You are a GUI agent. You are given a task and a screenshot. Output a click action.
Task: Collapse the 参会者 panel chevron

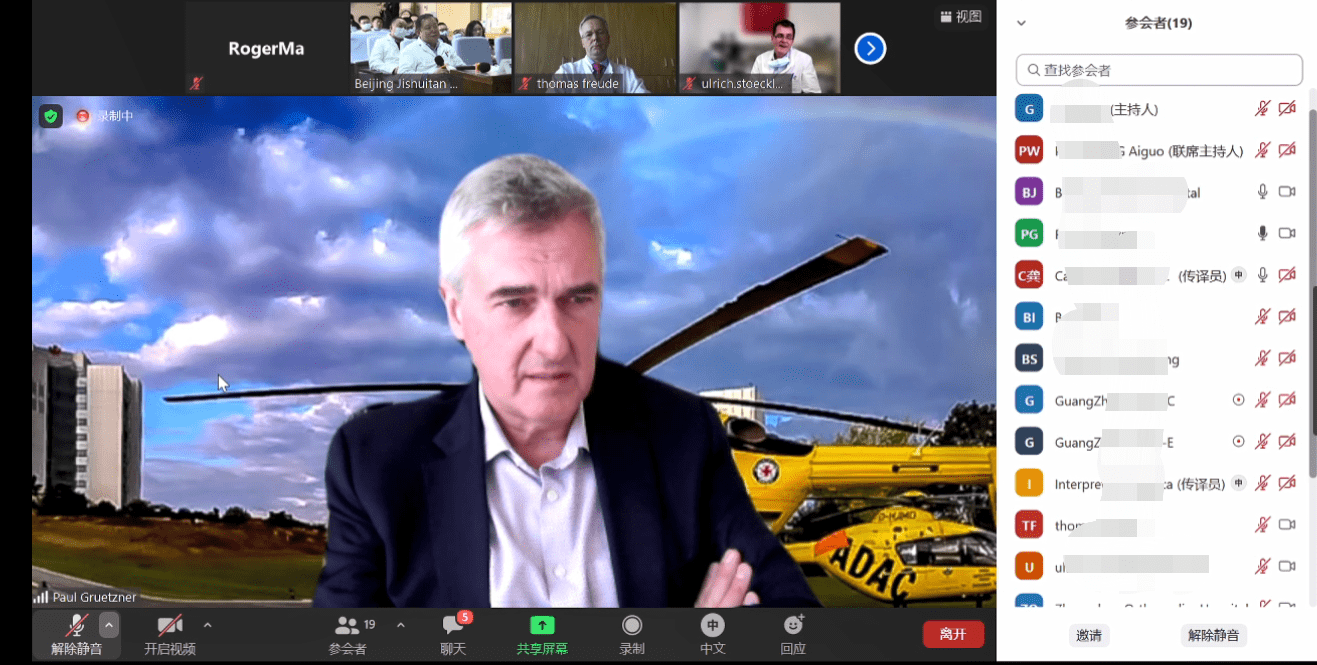coord(1021,23)
